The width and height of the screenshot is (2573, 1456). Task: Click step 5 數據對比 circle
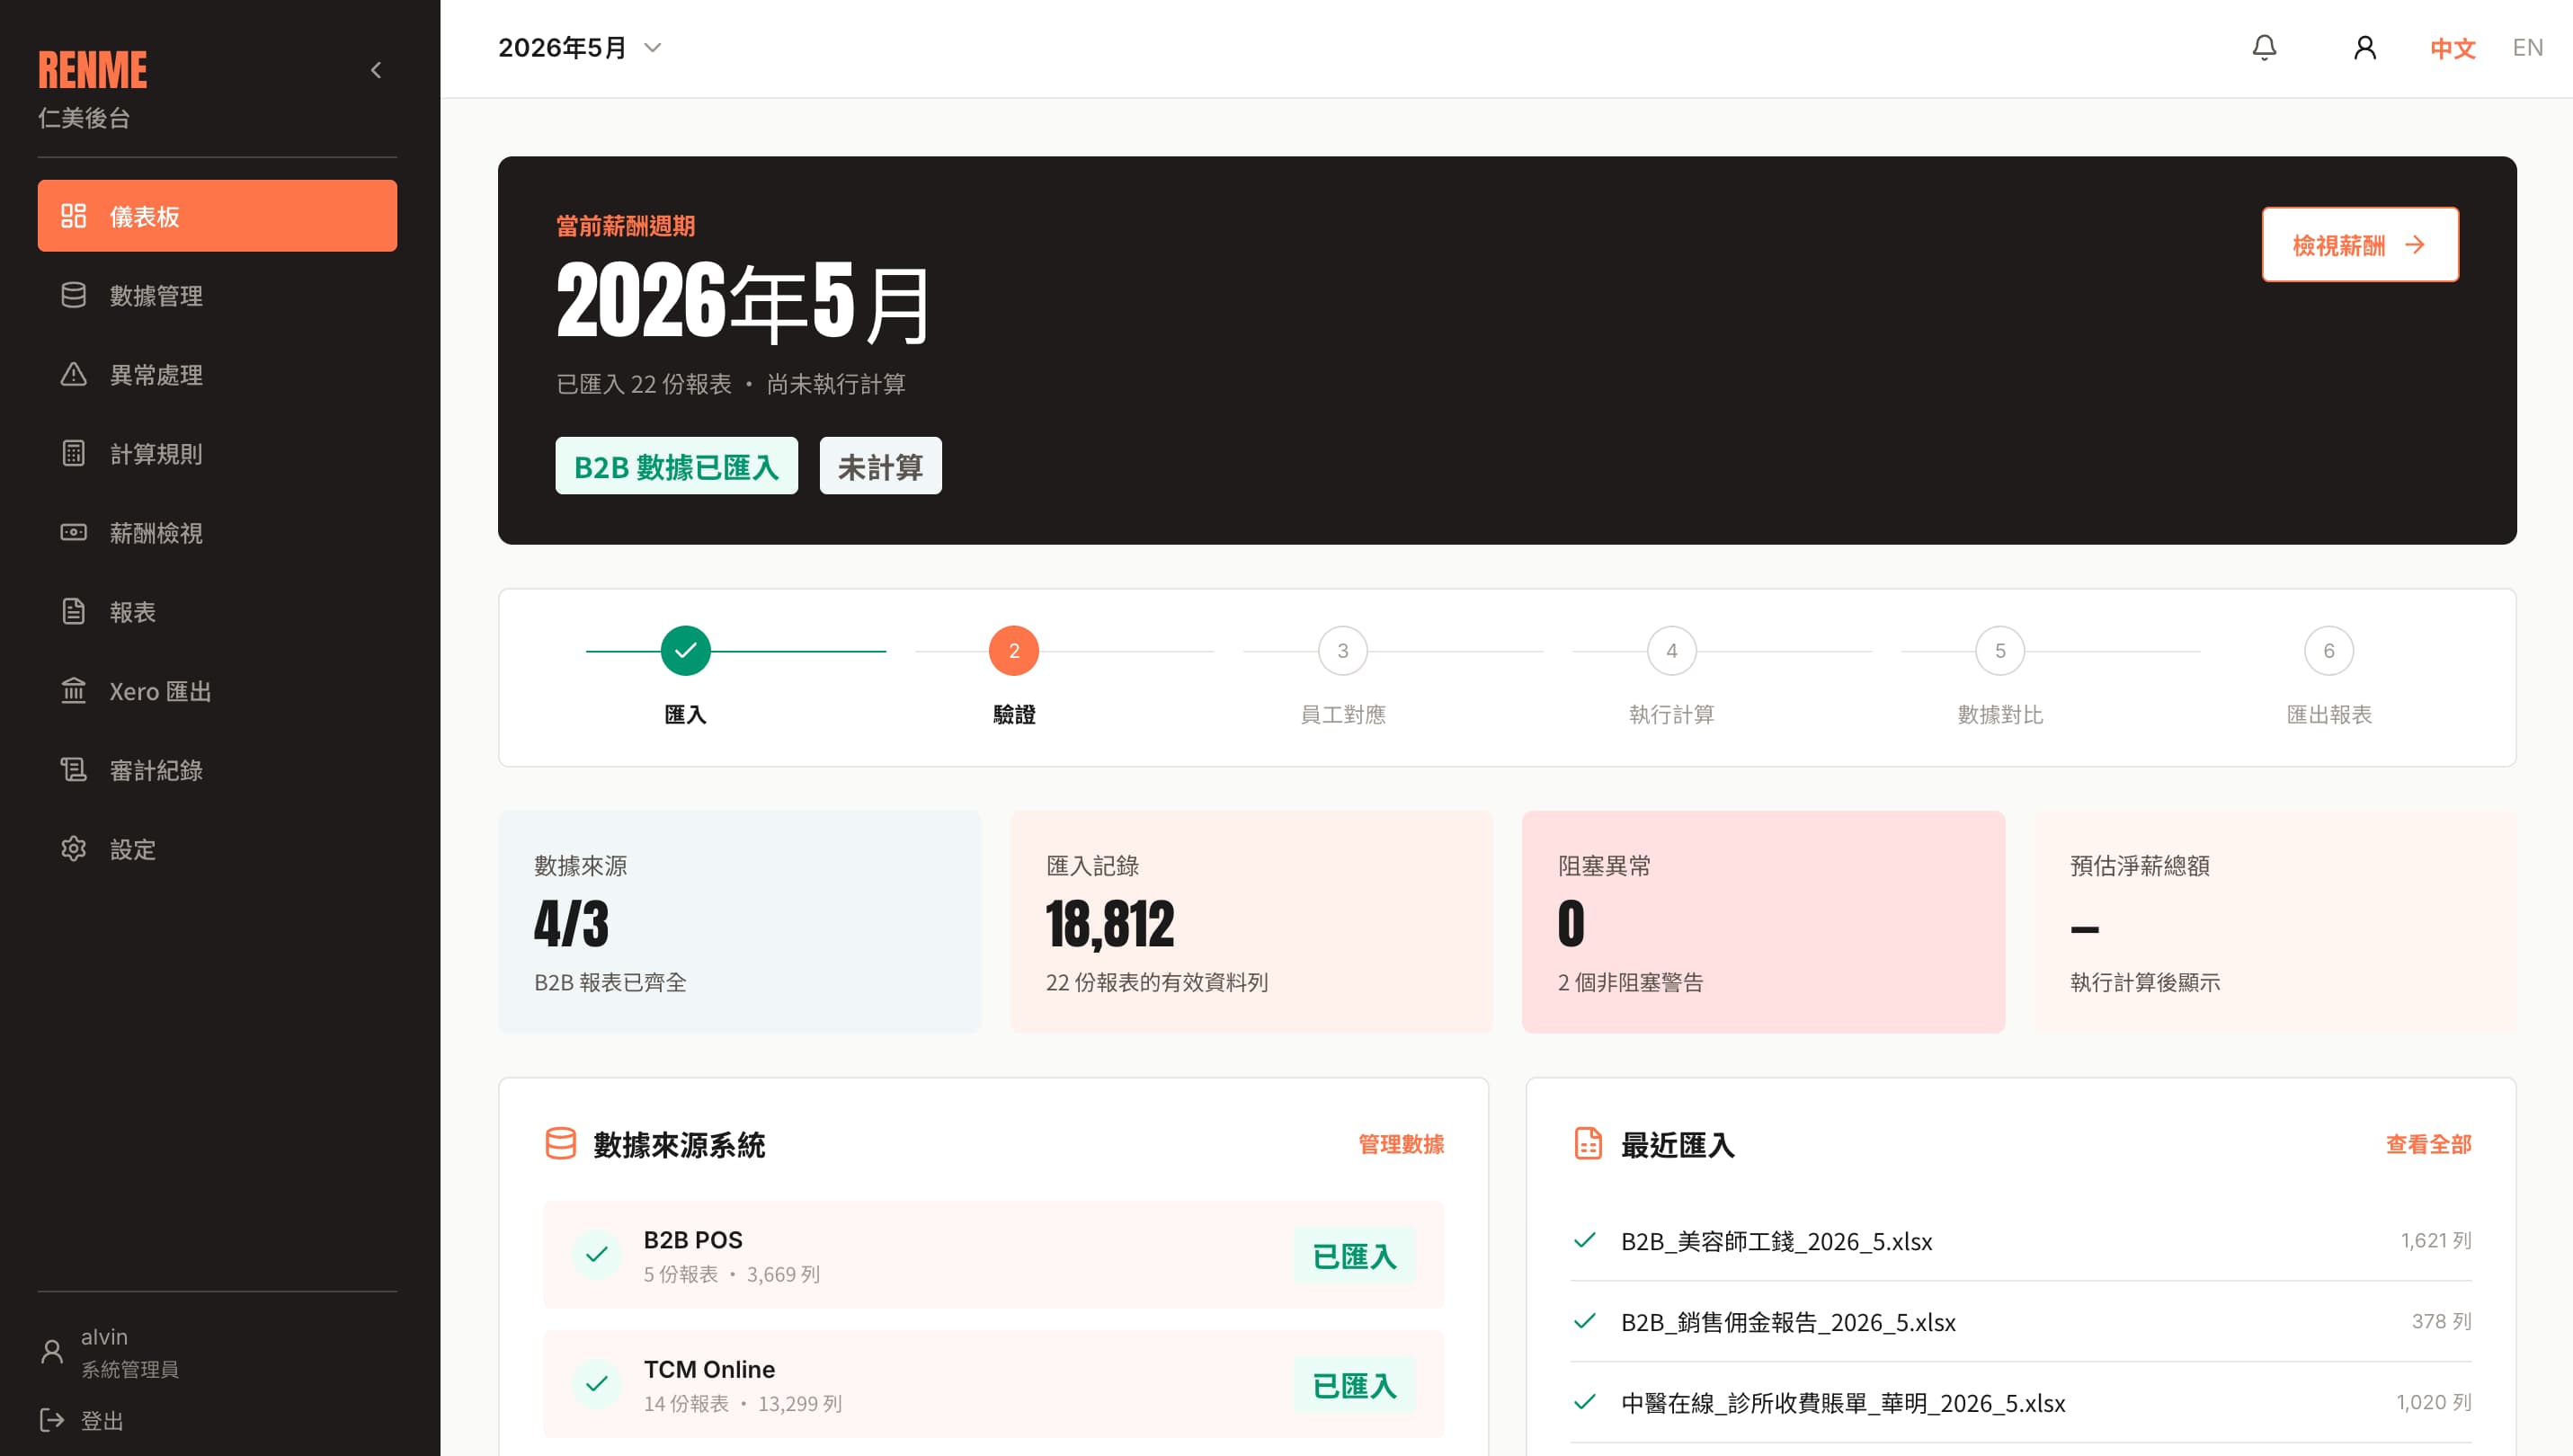point(1999,650)
